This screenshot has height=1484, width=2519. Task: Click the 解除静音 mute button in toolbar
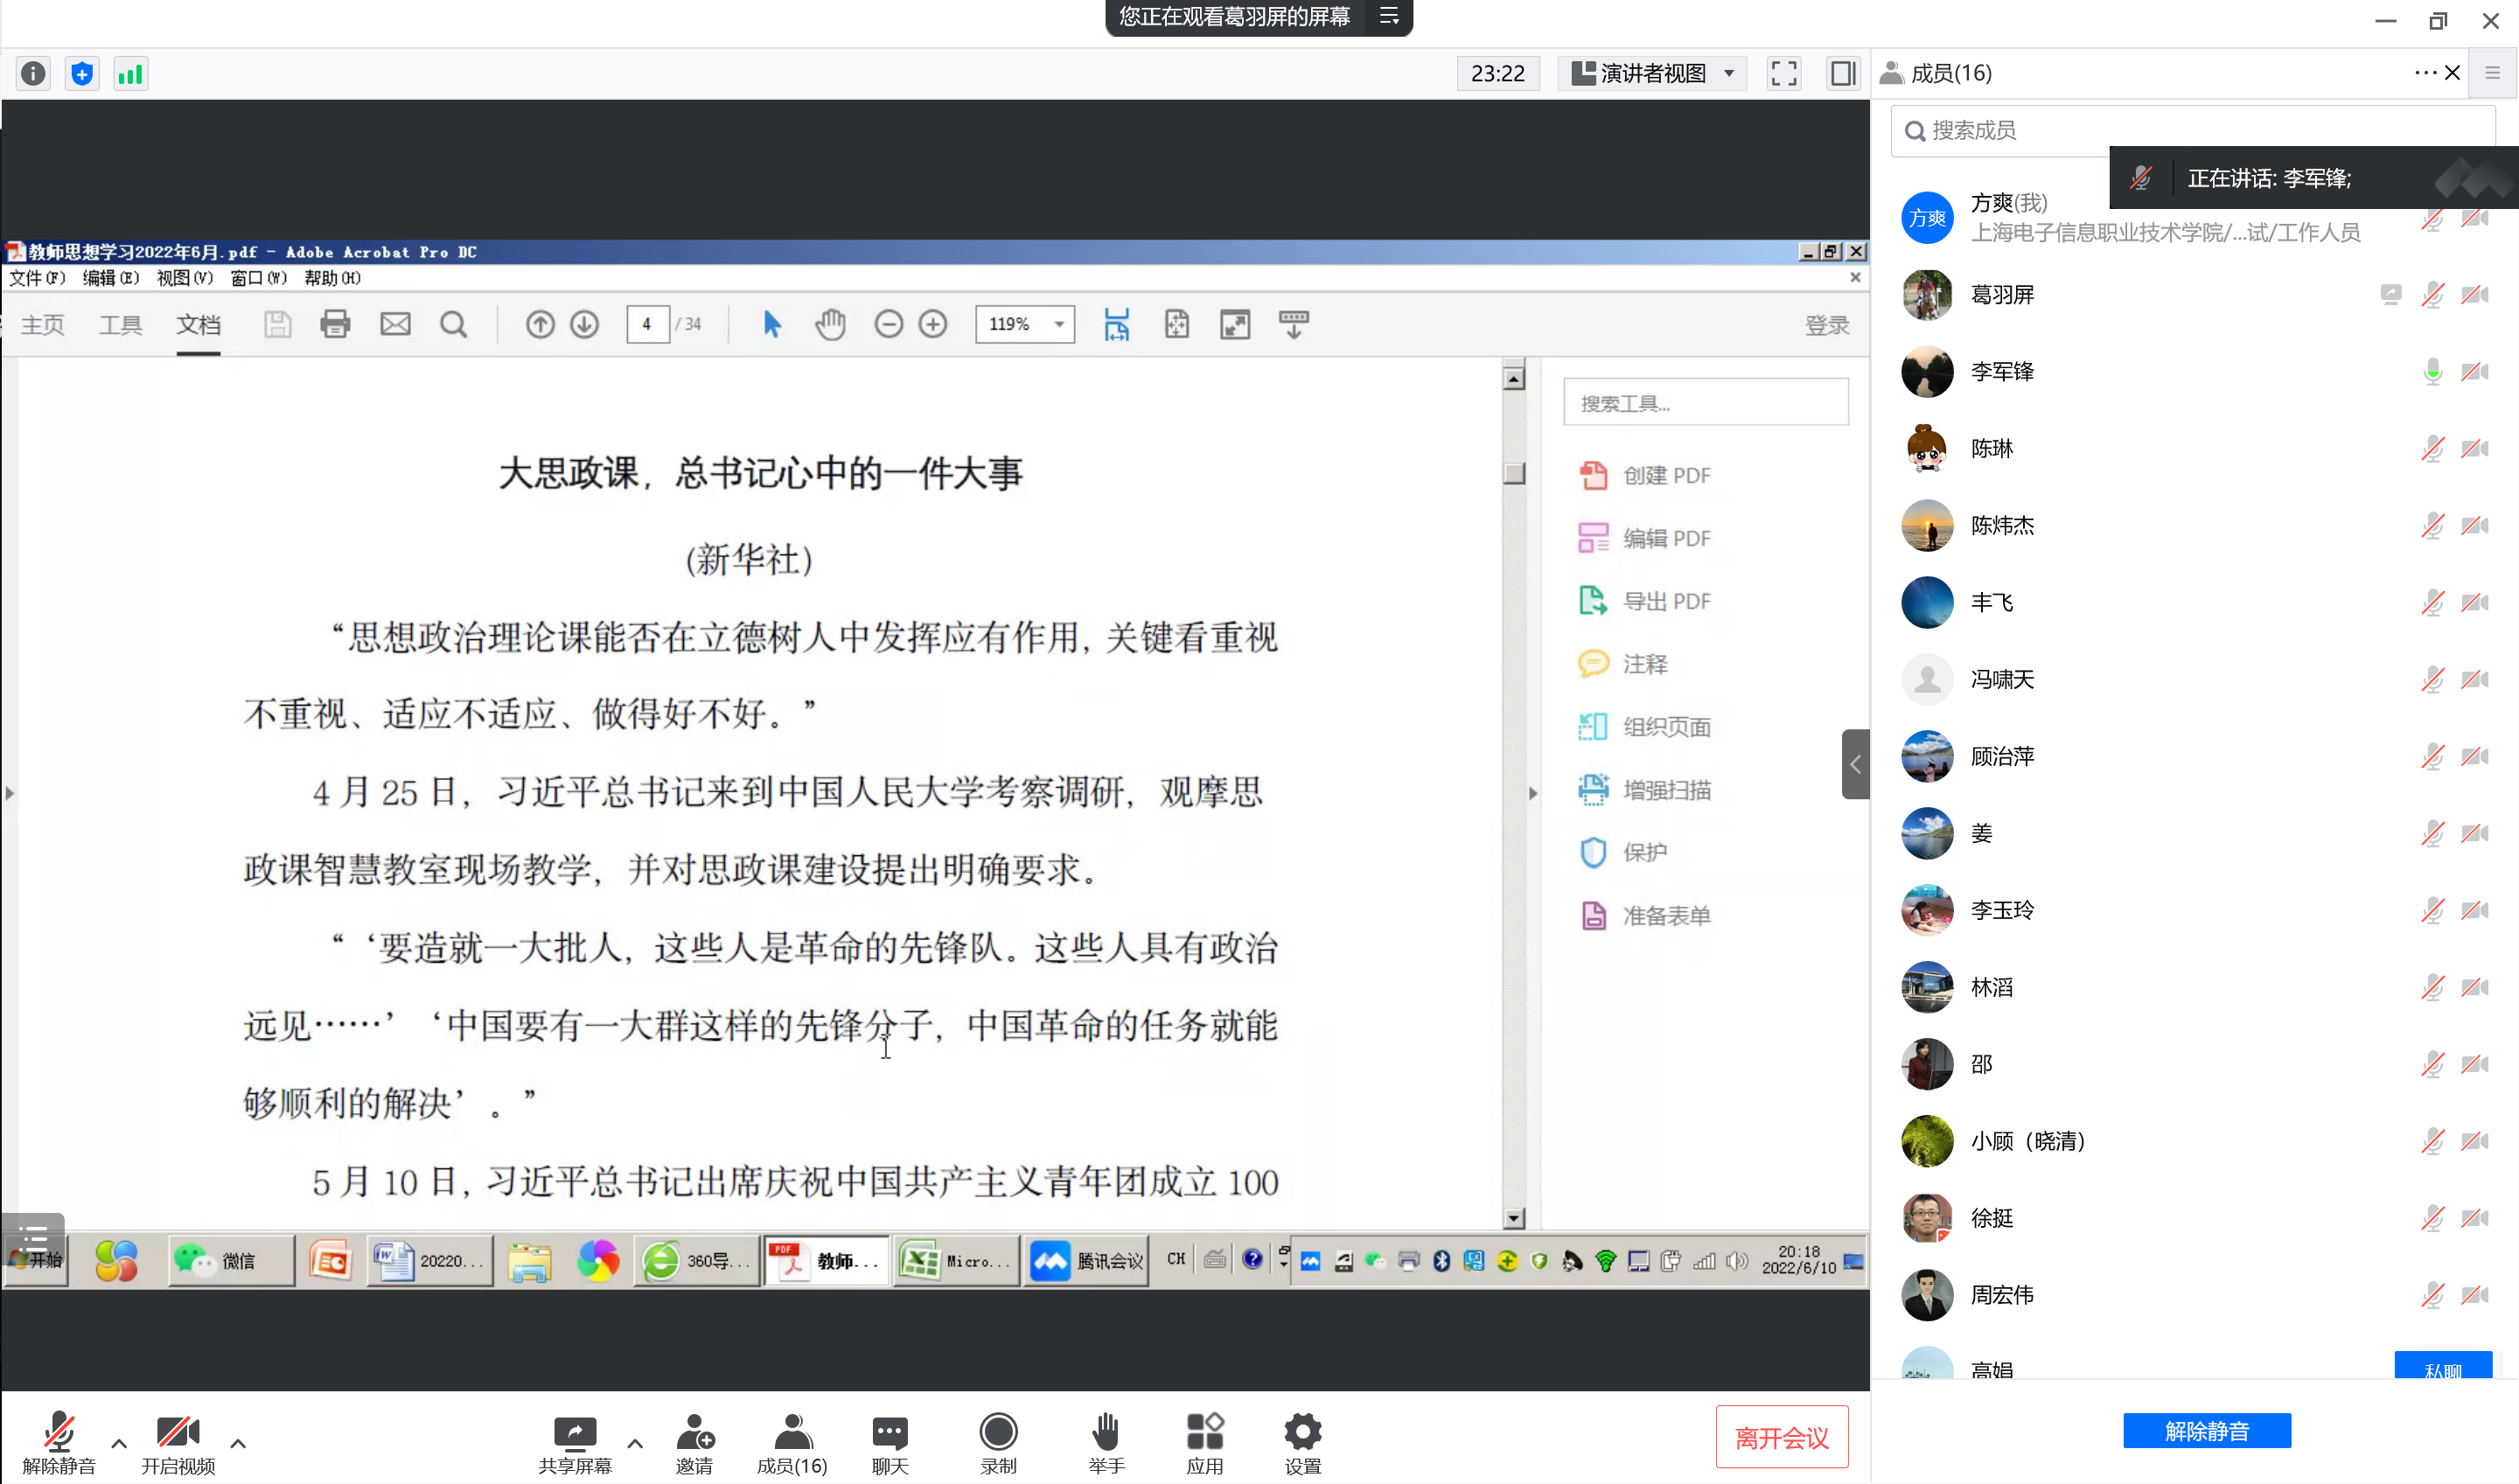point(59,1443)
